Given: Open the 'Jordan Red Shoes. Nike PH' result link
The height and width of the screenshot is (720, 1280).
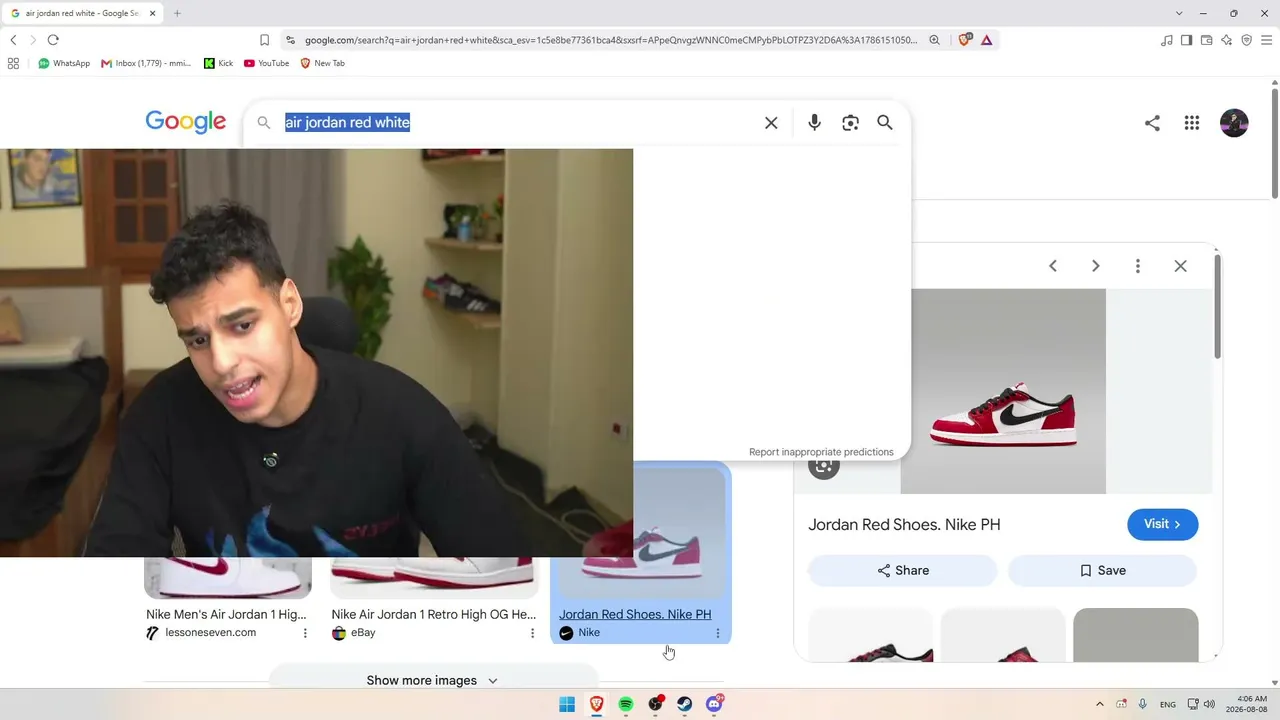Looking at the screenshot, I should tap(635, 615).
